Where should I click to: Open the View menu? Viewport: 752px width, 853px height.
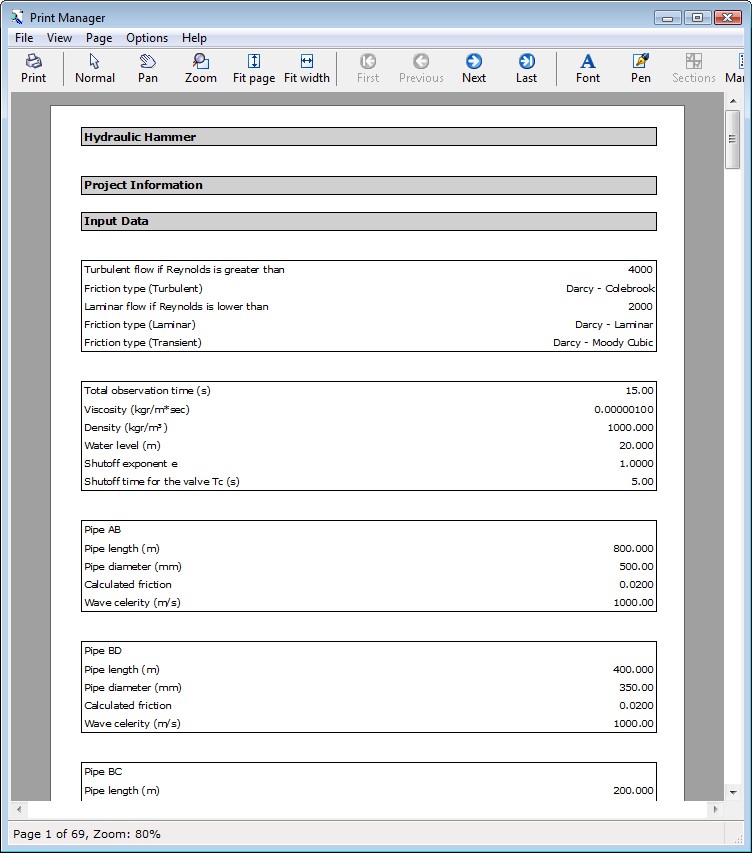click(59, 38)
